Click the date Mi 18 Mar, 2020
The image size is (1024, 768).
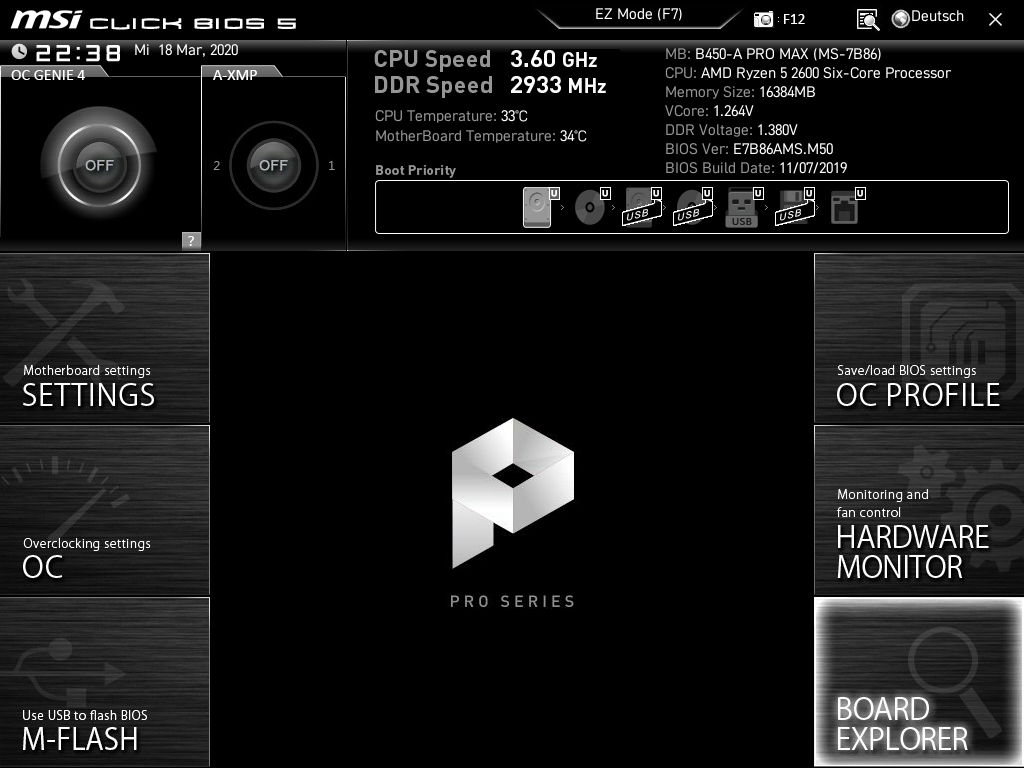(x=186, y=50)
